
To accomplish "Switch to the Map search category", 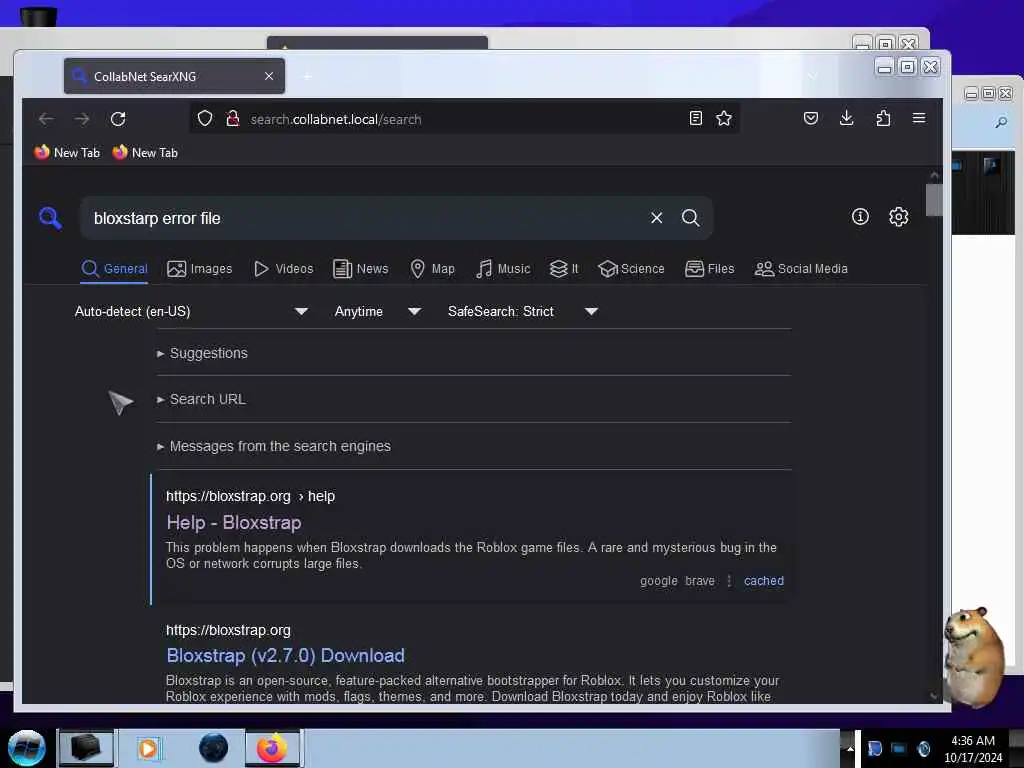I will (432, 269).
